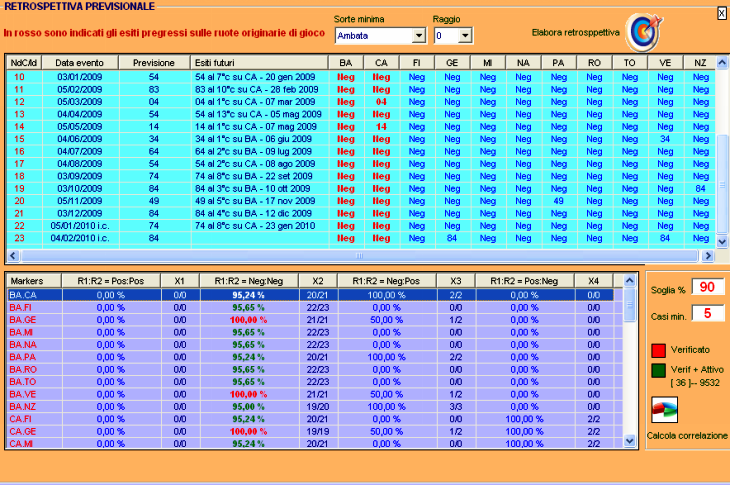Click 19/20 in the BA.NZ row
730x485 pixels.
coord(318,406)
